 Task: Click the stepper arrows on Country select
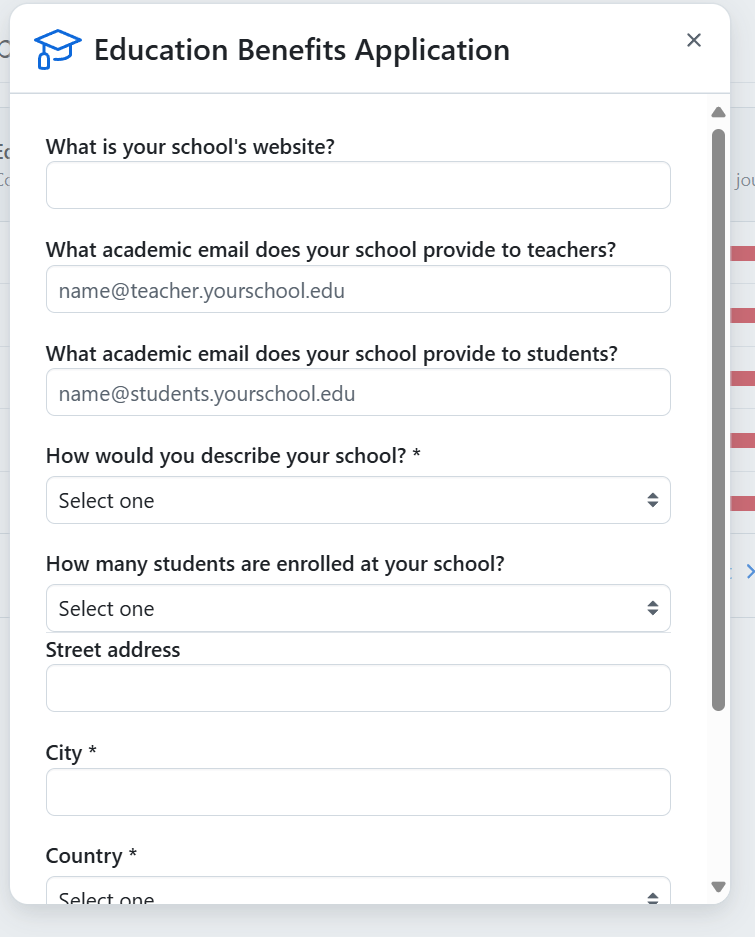[x=652, y=896]
